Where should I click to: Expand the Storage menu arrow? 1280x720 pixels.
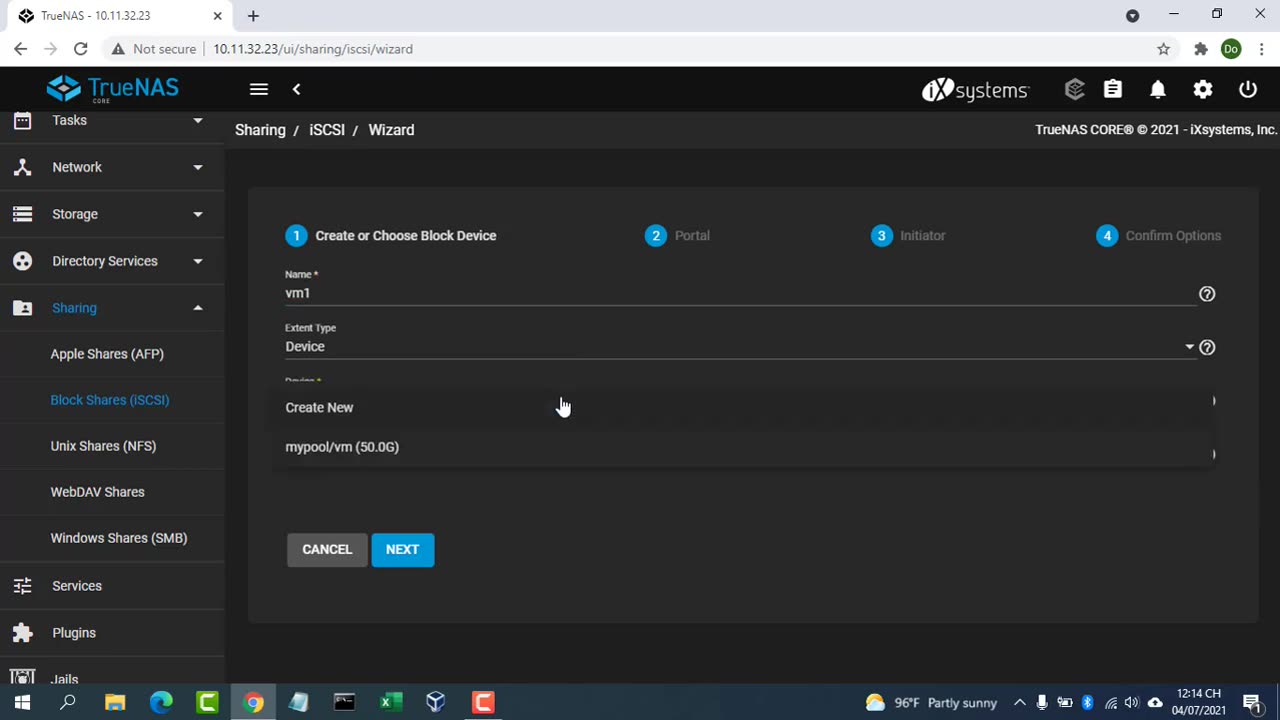(198, 214)
